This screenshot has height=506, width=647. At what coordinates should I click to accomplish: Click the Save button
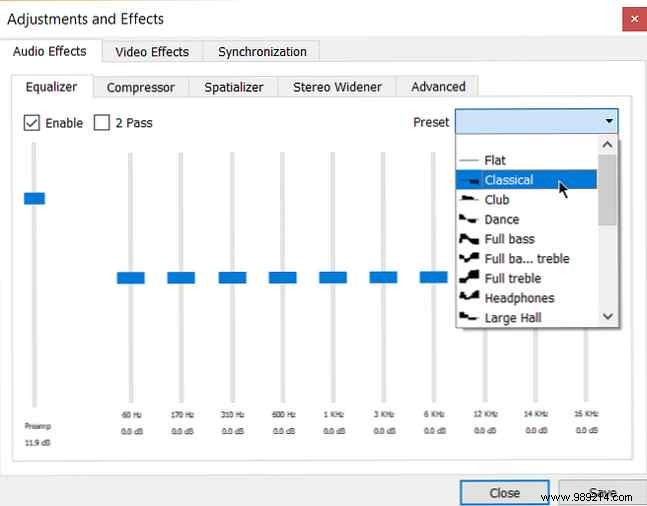[x=603, y=493]
